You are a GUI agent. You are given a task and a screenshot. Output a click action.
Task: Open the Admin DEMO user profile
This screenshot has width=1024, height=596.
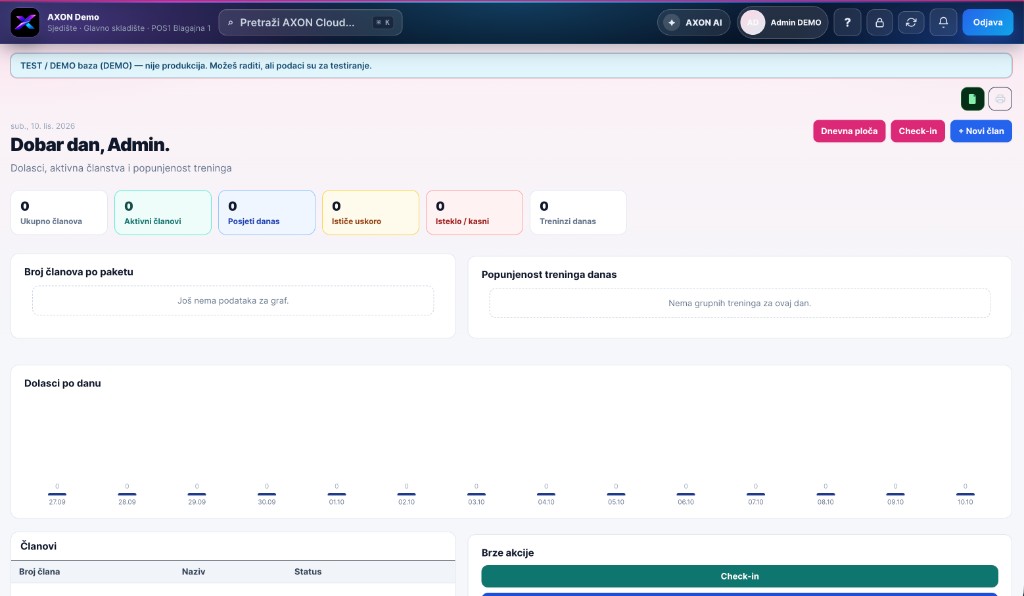782,22
